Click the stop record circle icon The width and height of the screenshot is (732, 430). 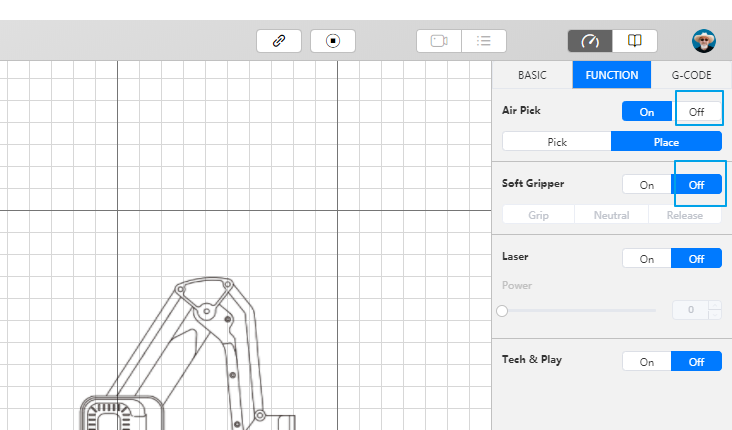click(333, 41)
